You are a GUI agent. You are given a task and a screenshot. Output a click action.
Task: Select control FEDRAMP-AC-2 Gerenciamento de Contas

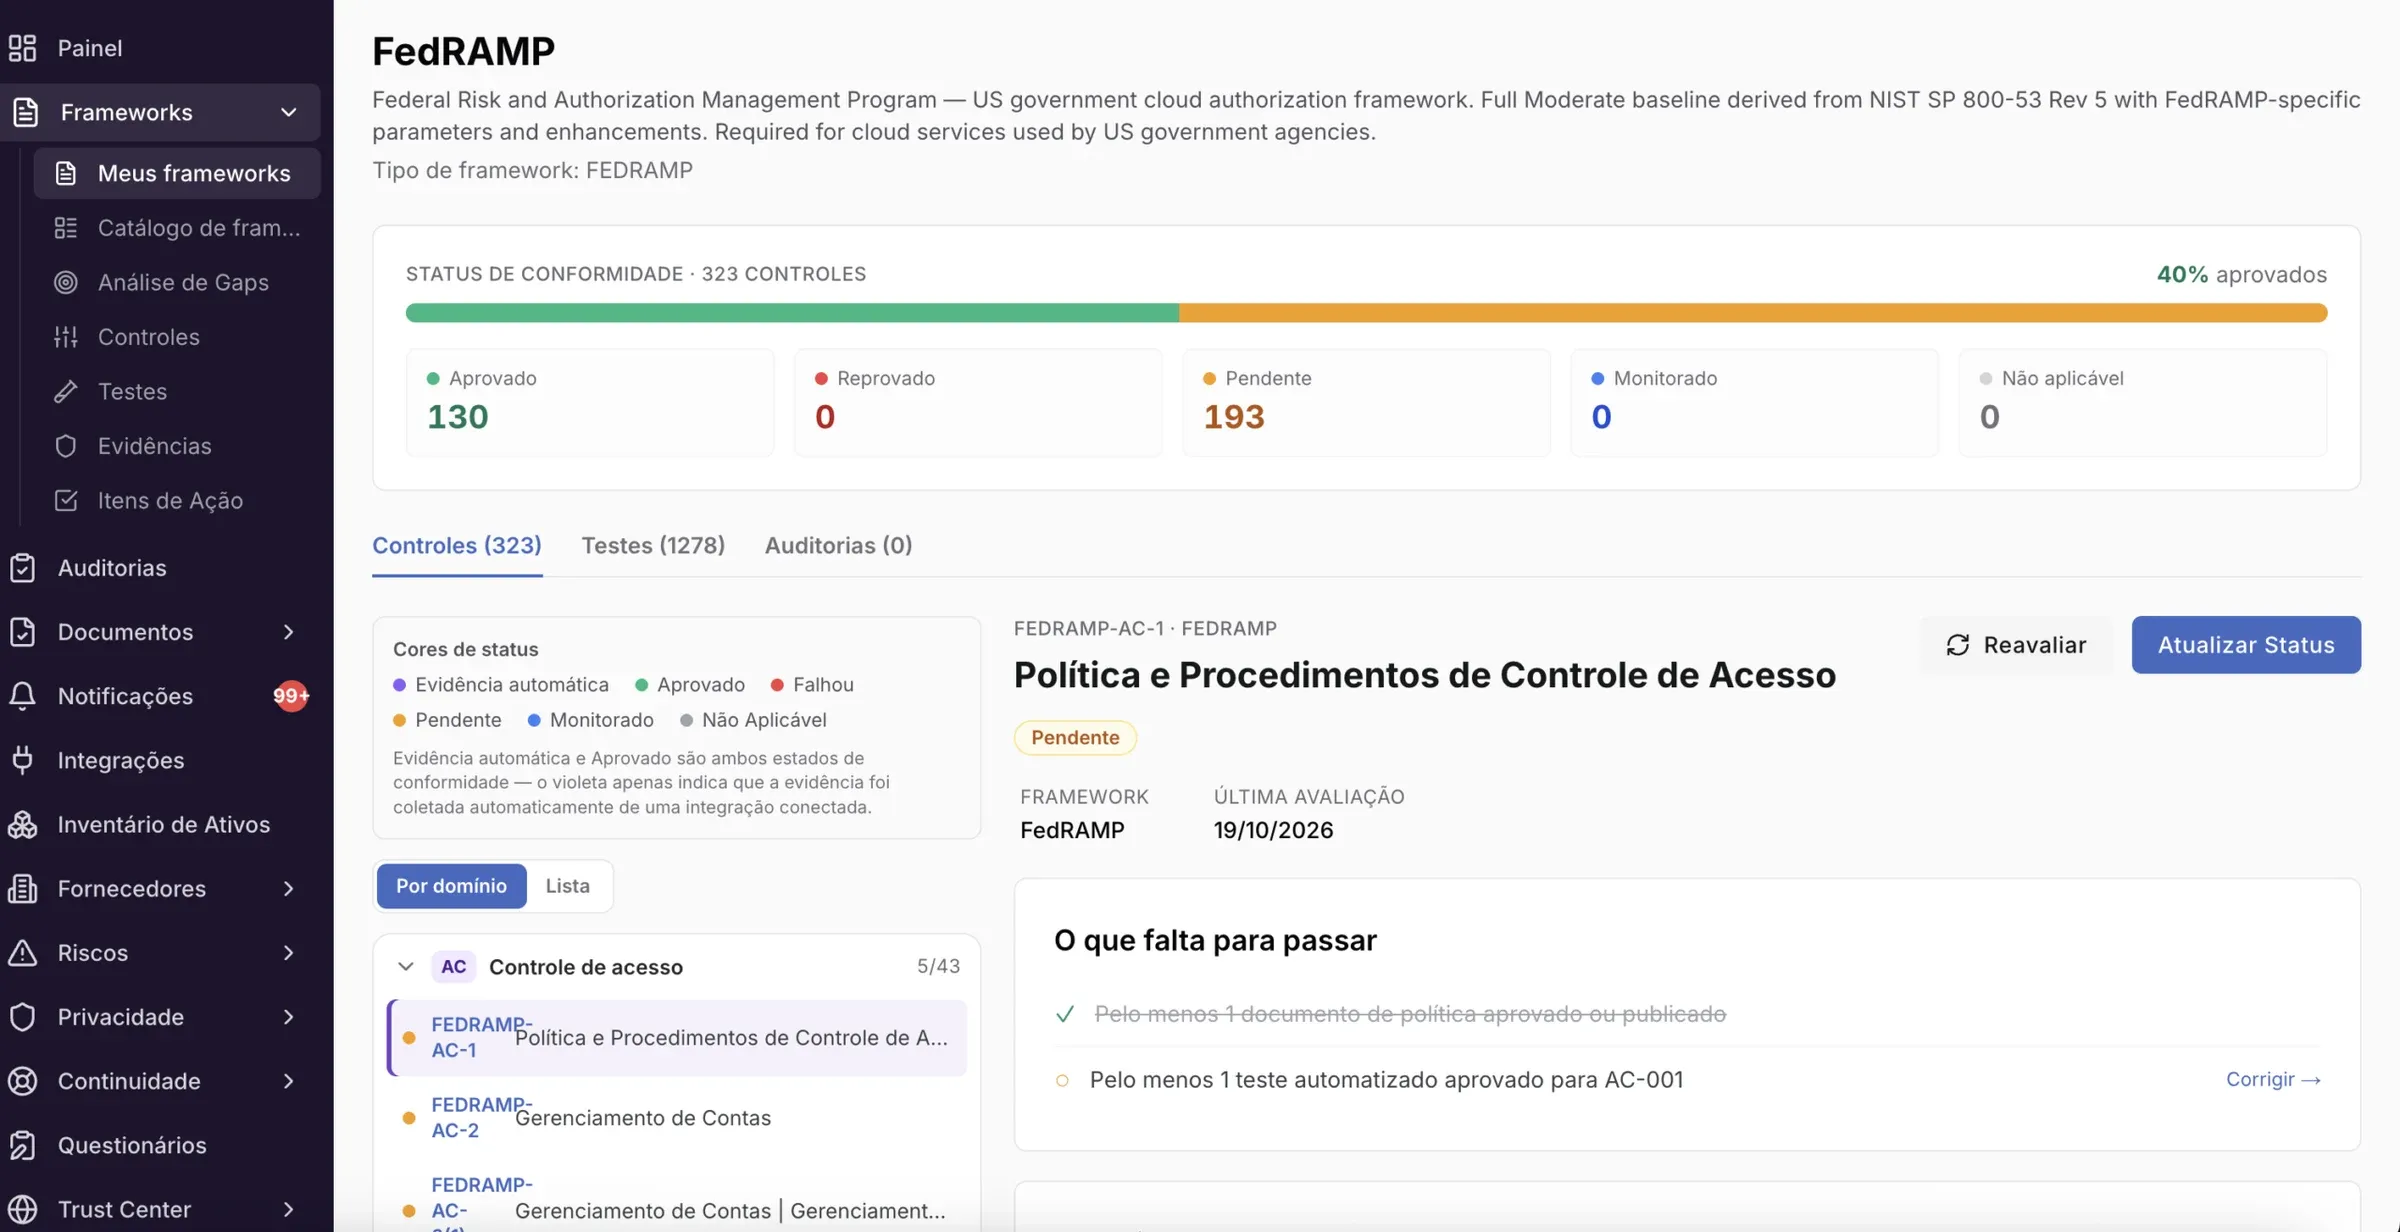(676, 1118)
